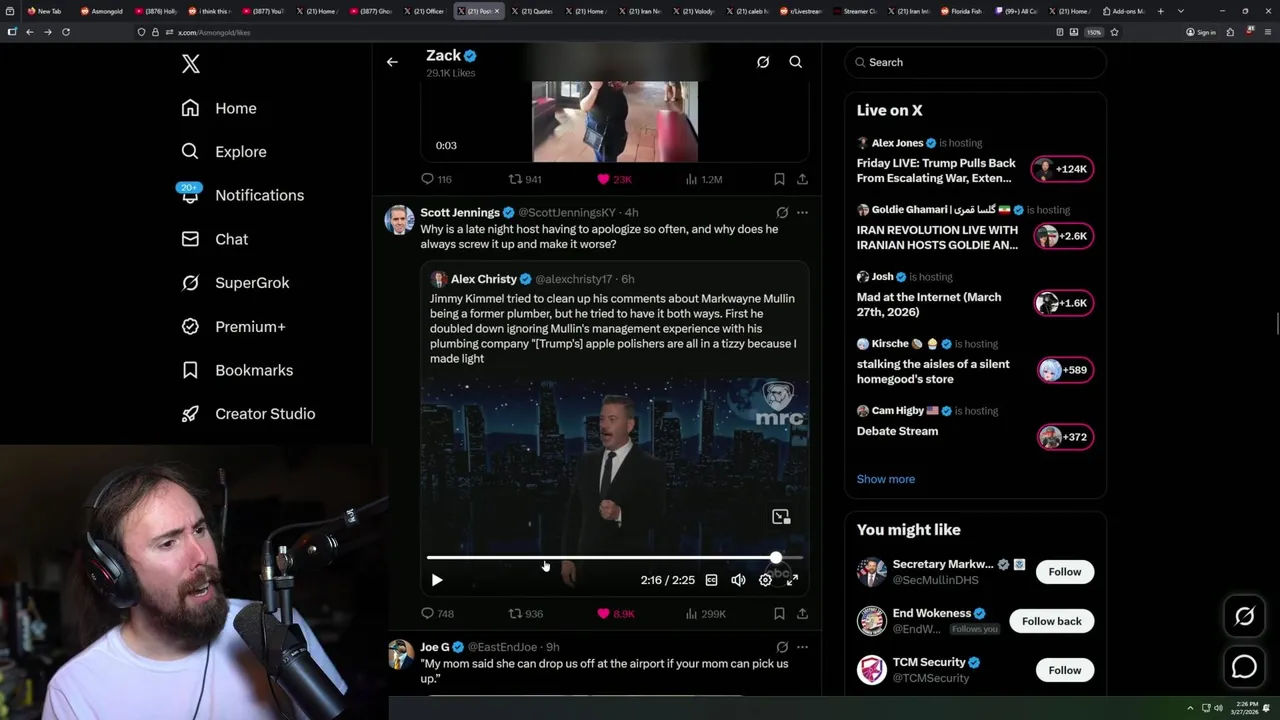
Task: Switch to the Florida Fish browser tab
Action: [x=962, y=11]
